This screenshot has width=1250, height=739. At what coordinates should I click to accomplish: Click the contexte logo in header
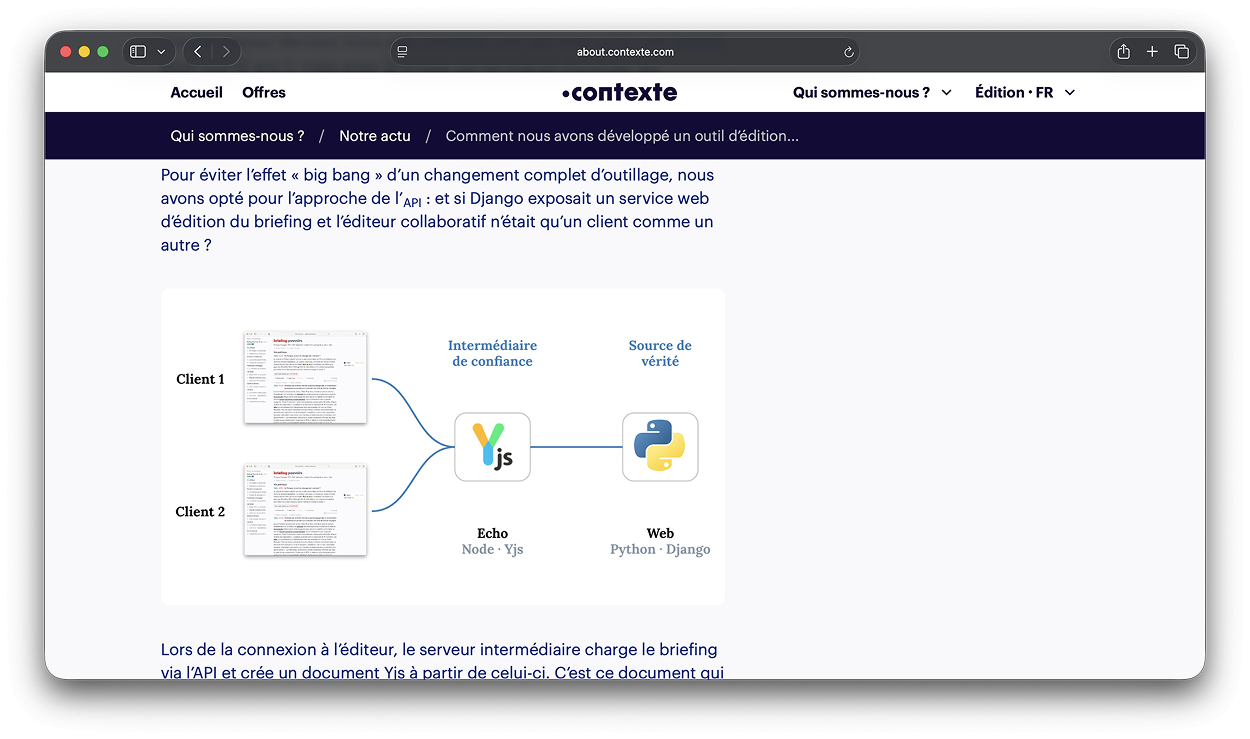point(619,92)
